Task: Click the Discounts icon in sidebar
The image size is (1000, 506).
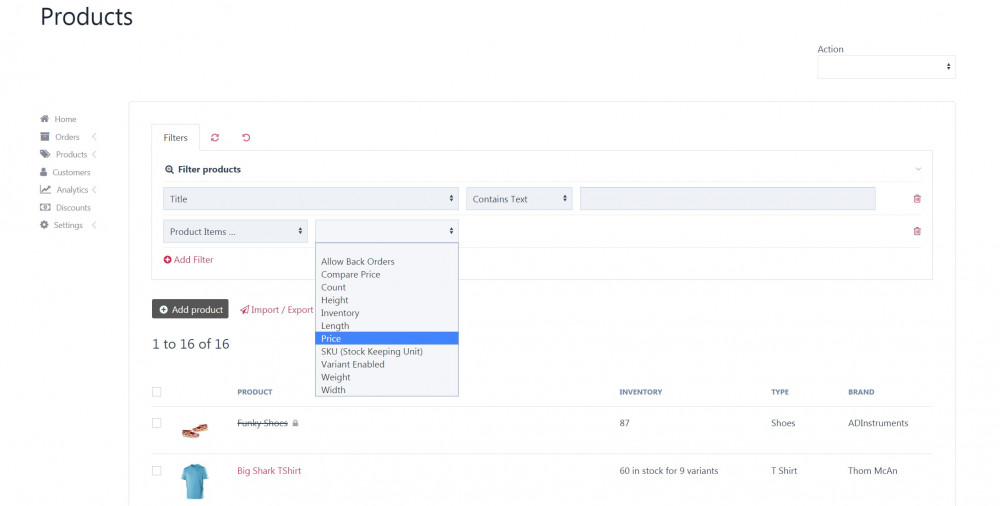Action: [44, 208]
